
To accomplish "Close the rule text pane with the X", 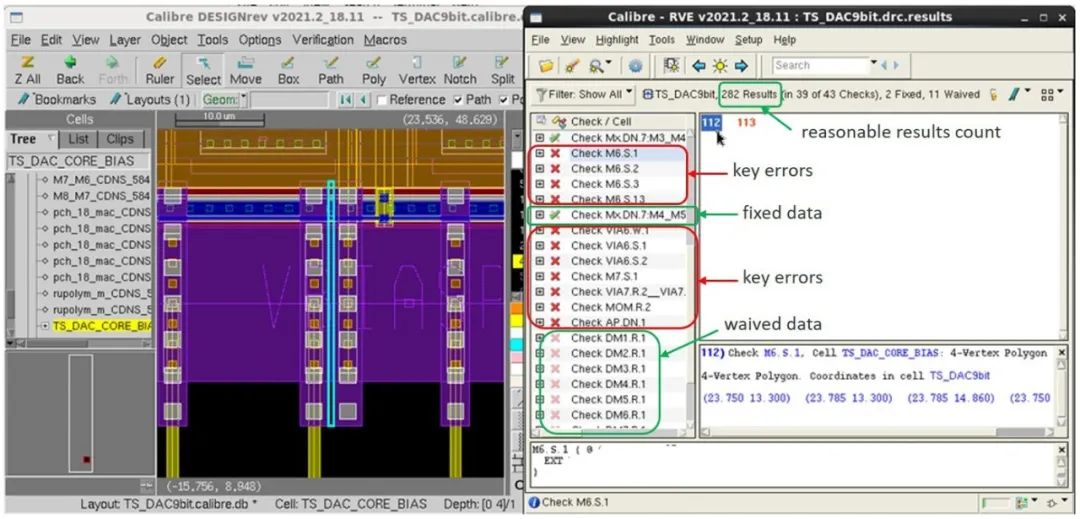I will click(1061, 451).
